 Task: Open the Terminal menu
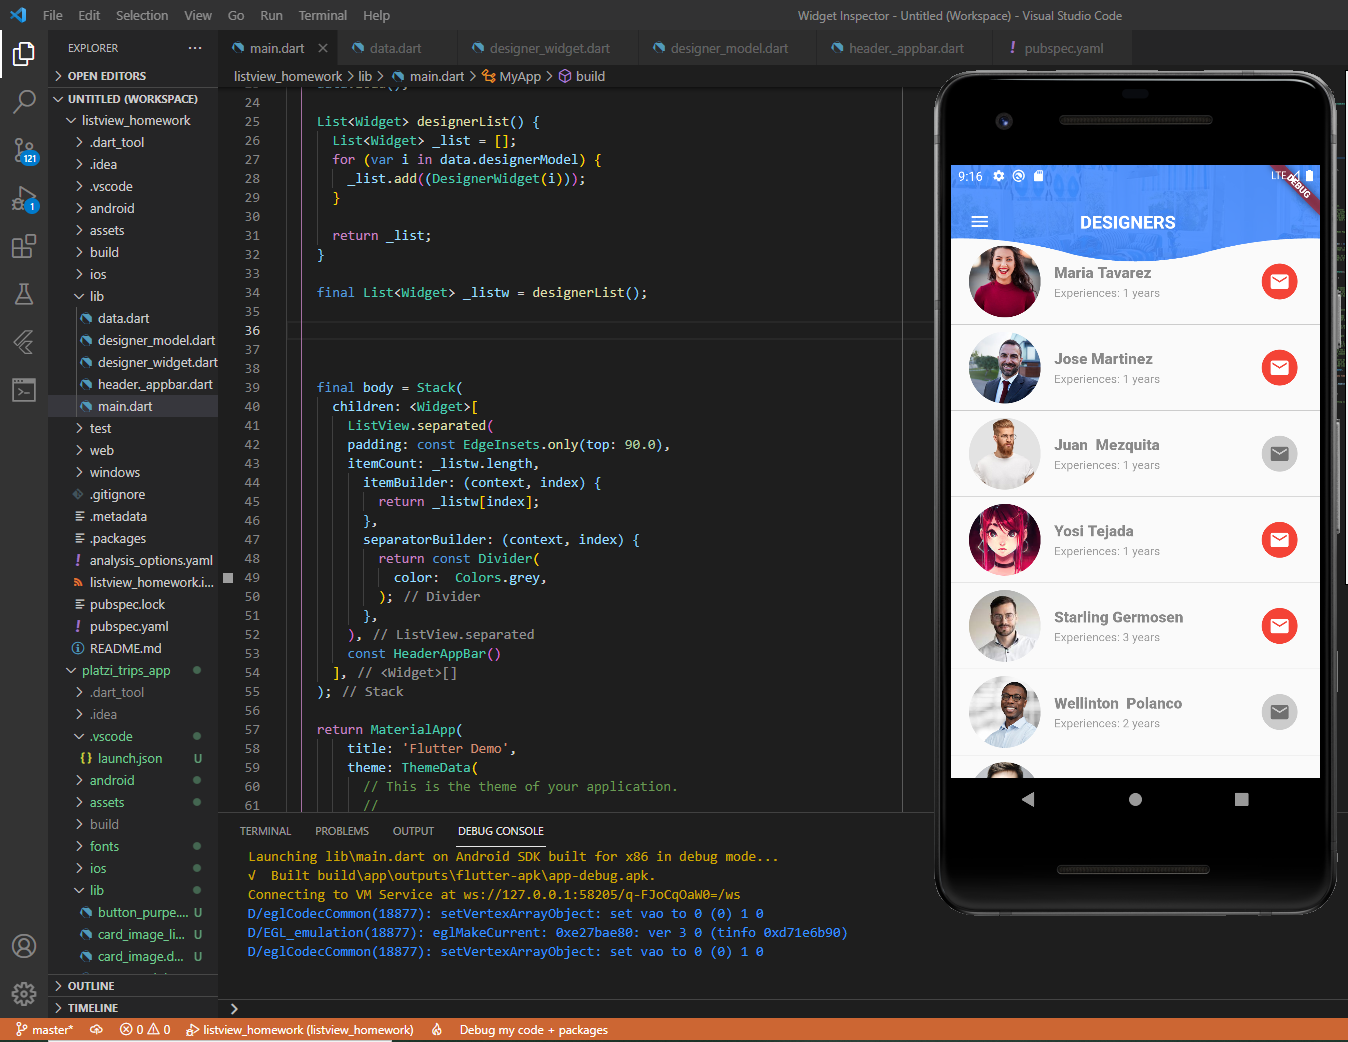[323, 15]
